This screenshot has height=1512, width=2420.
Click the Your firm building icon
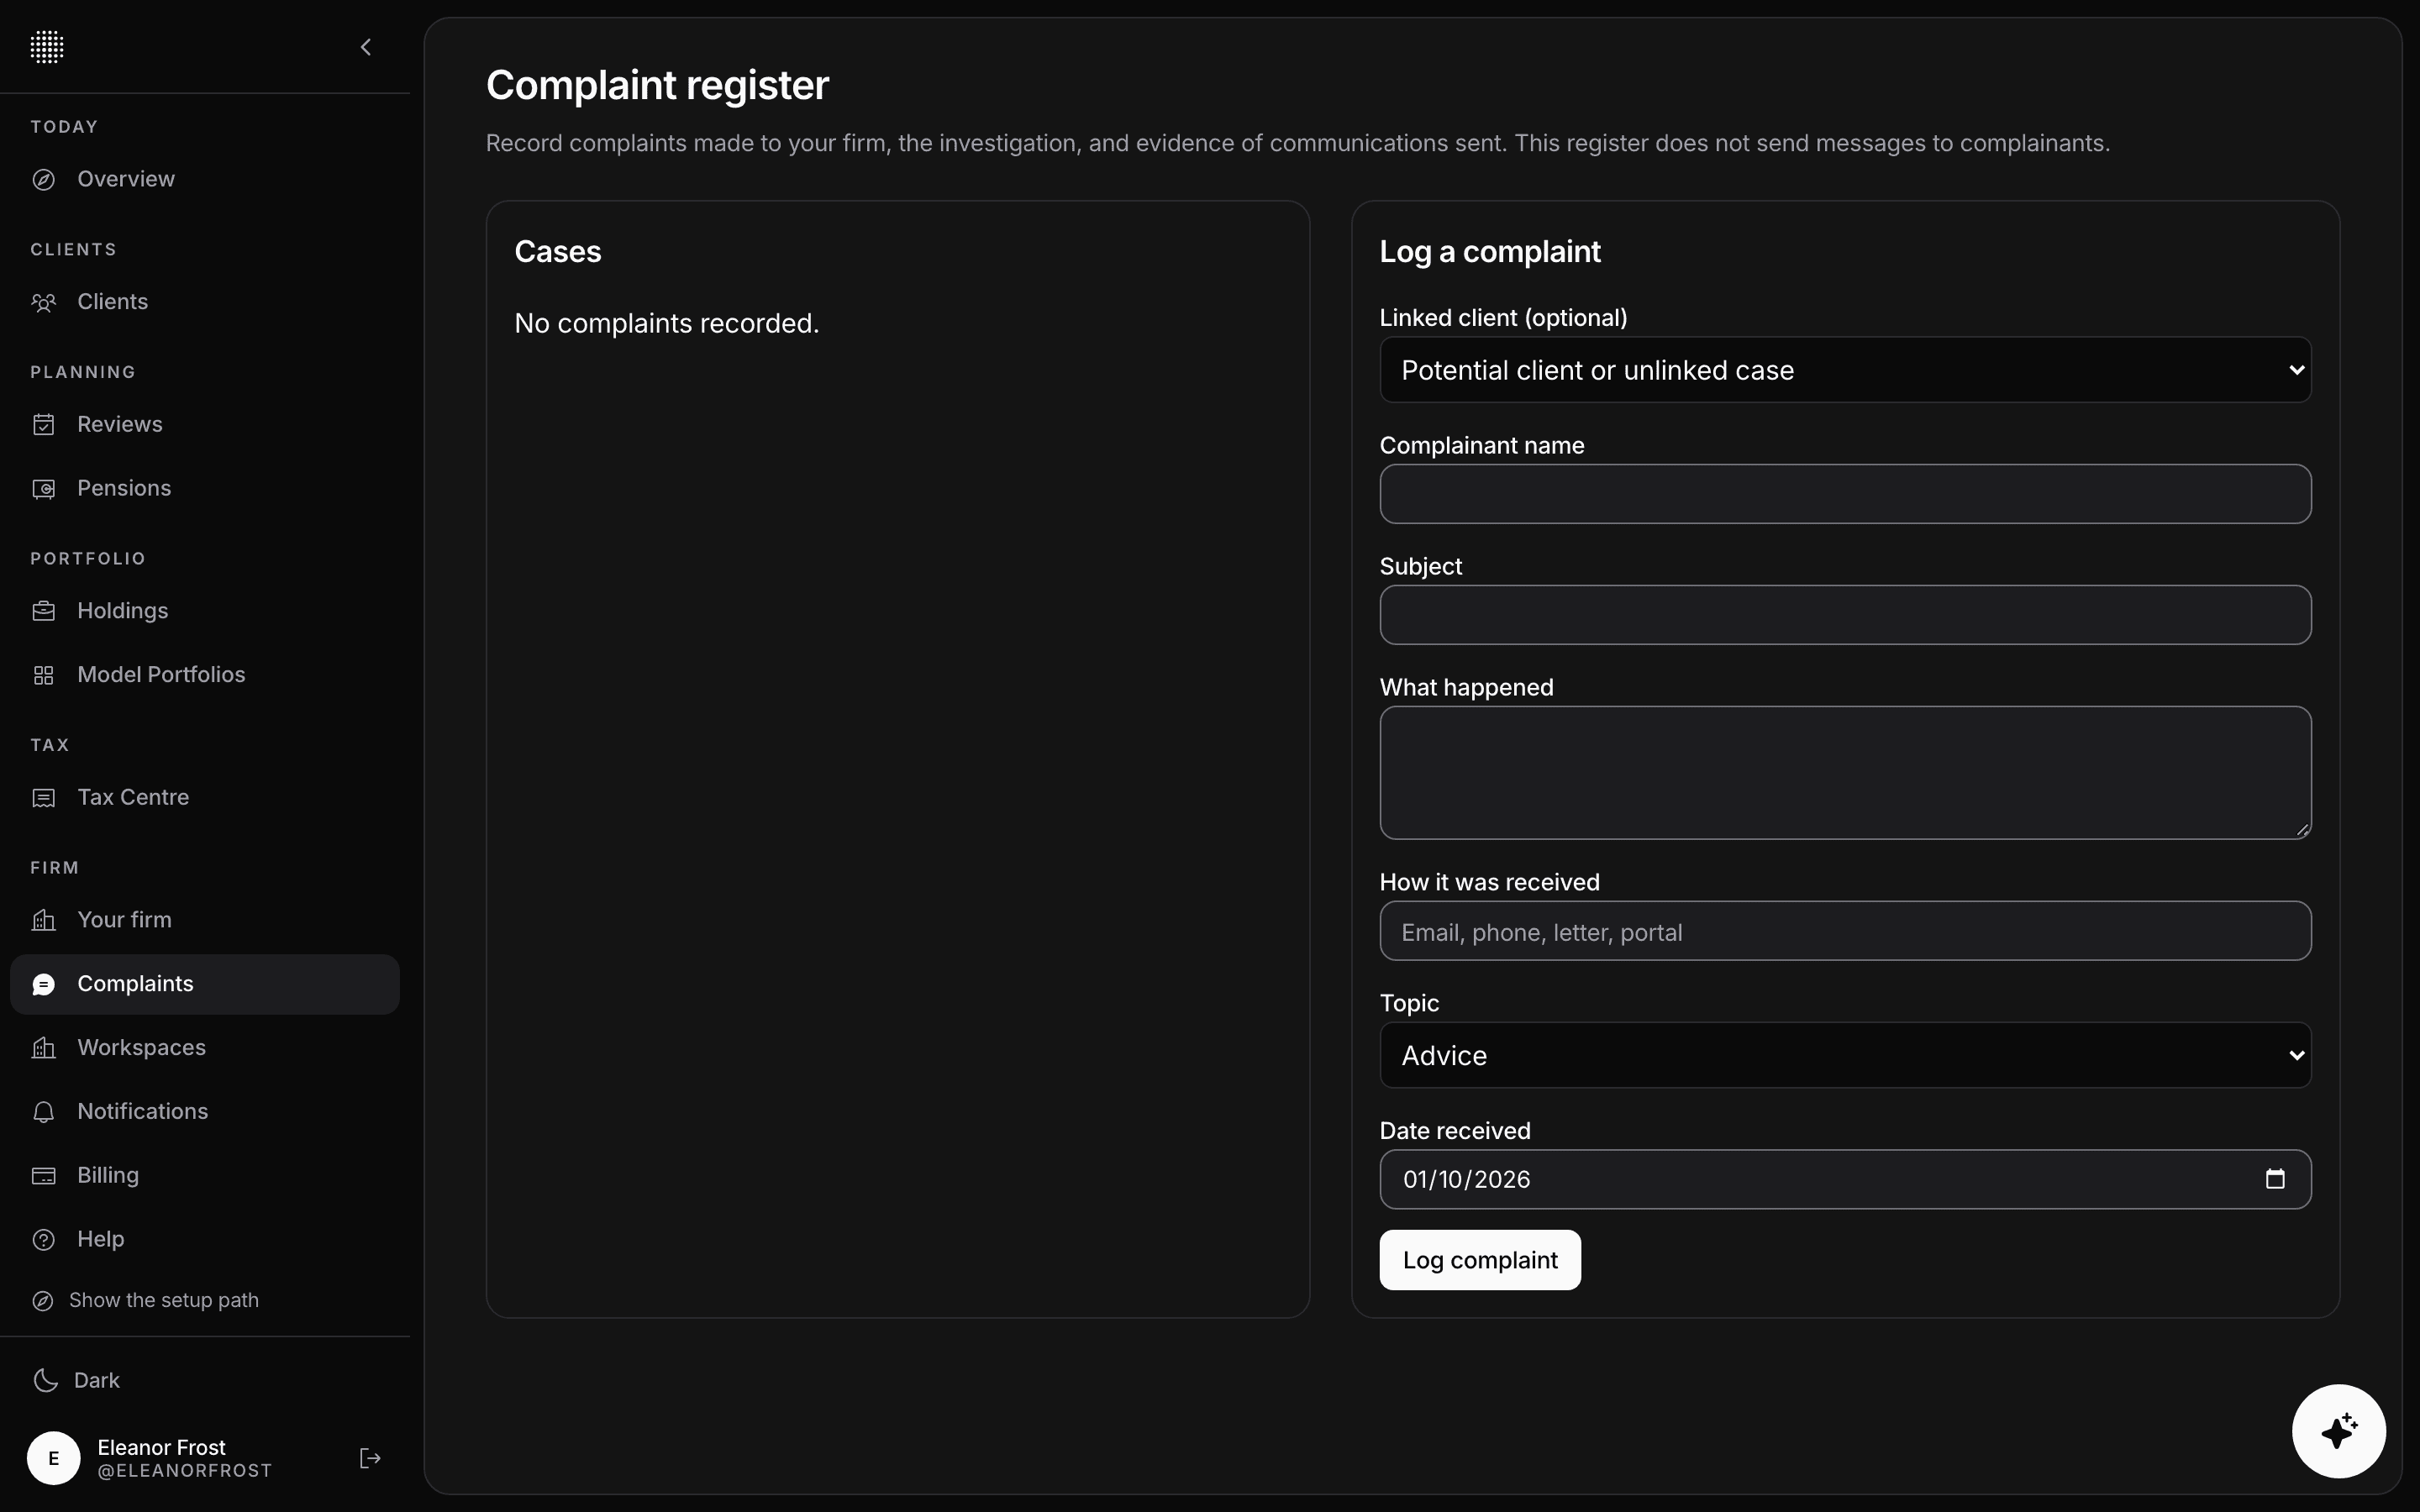(43, 920)
